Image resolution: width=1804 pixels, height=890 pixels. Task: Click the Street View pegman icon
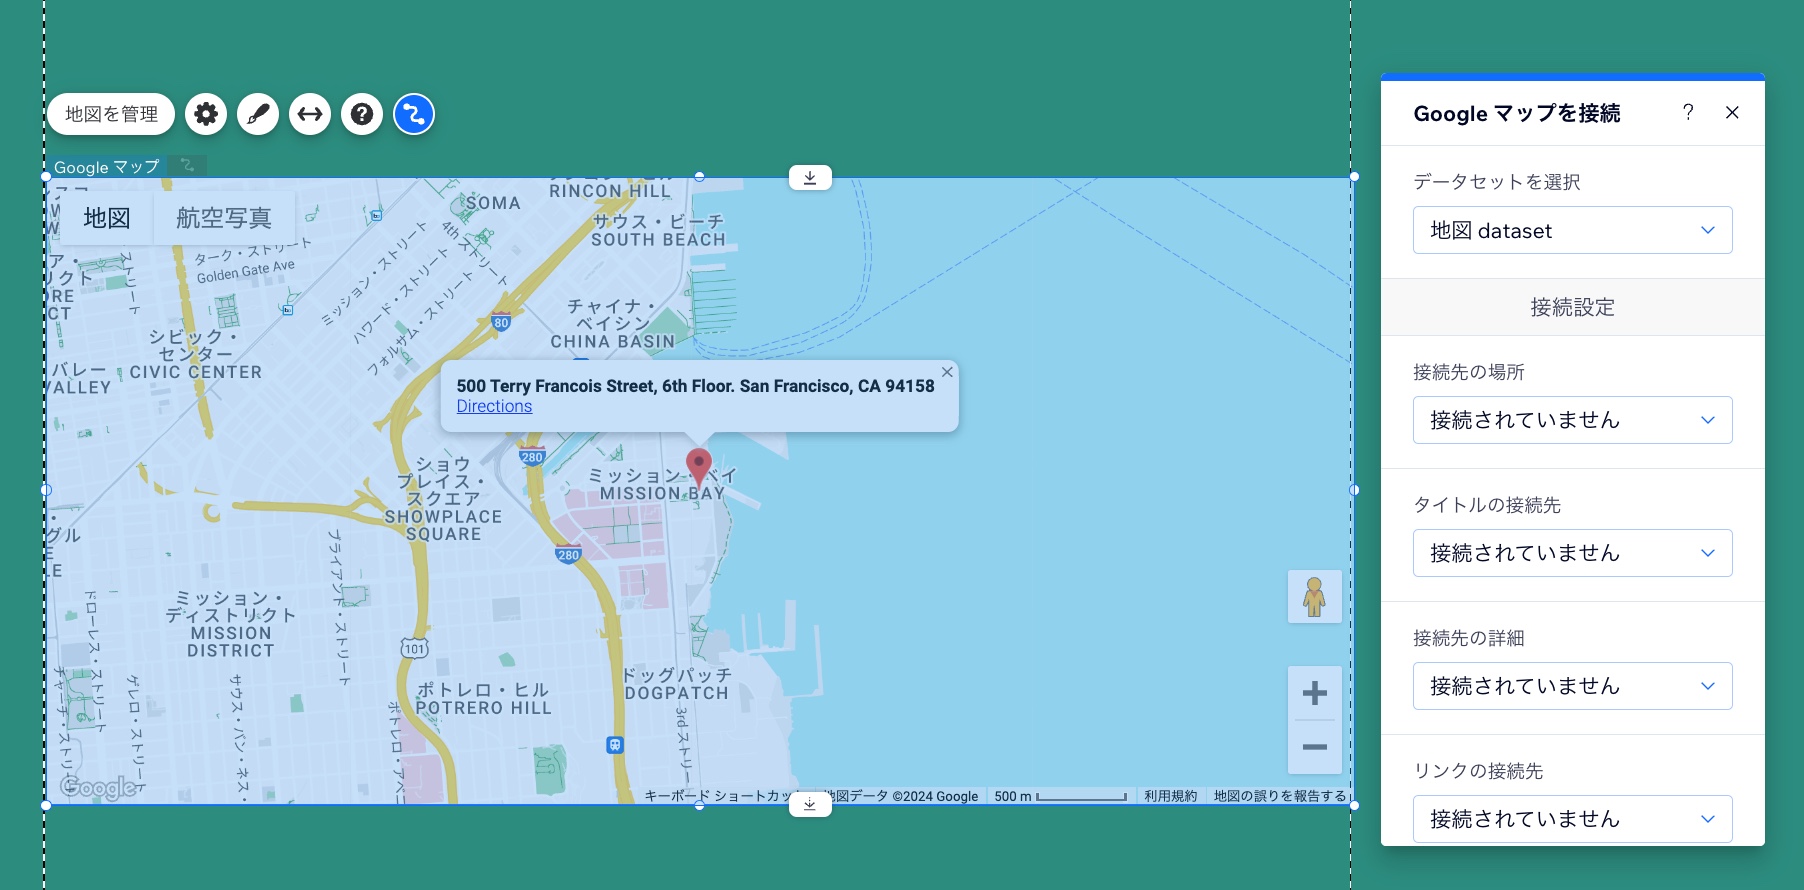tap(1314, 597)
